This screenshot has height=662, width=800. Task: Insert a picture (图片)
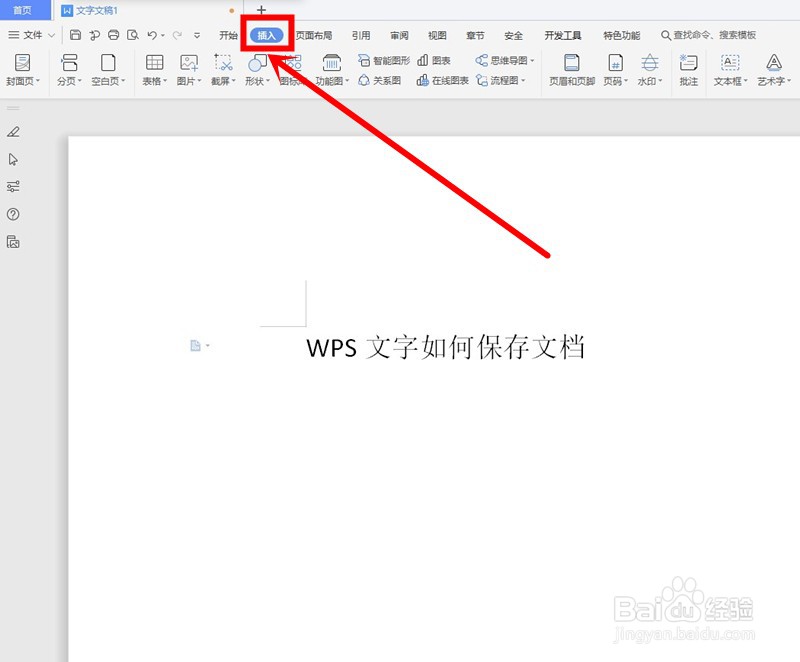189,69
